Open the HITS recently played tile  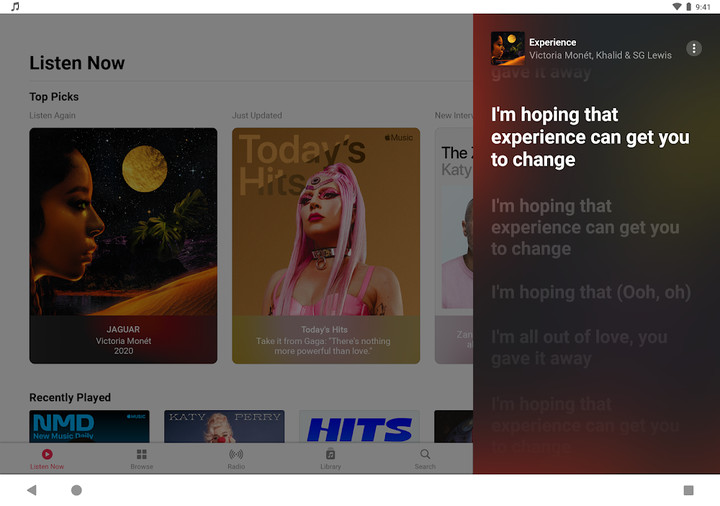[359, 428]
